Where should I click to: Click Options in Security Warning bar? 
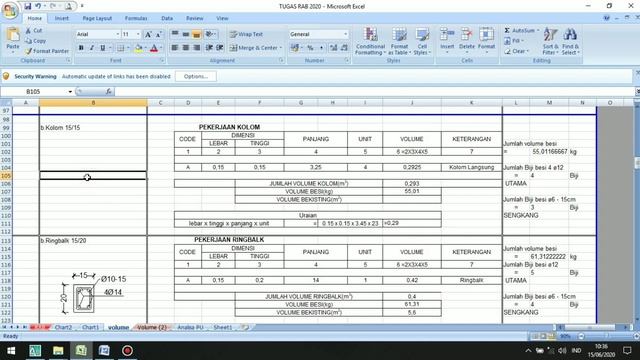196,76
